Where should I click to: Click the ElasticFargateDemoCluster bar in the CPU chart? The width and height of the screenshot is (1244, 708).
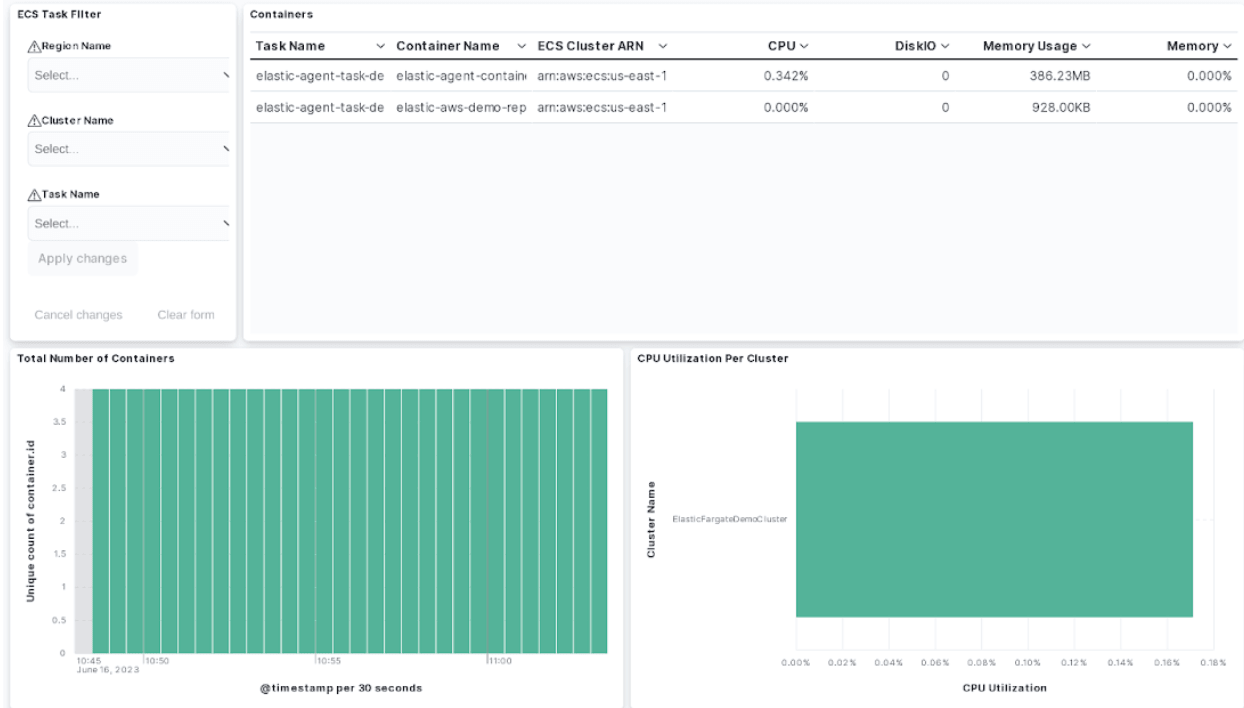point(994,519)
